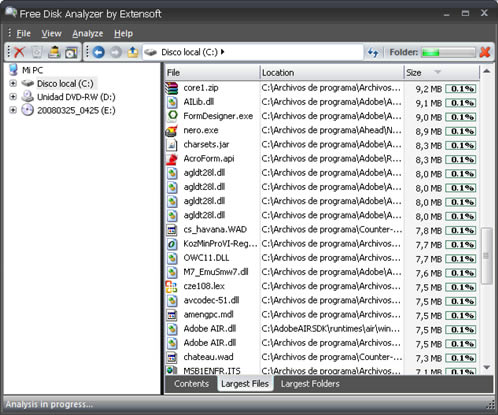Switch to the Largest Folders tab
Viewport: 498px width, 415px height.
pos(310,384)
